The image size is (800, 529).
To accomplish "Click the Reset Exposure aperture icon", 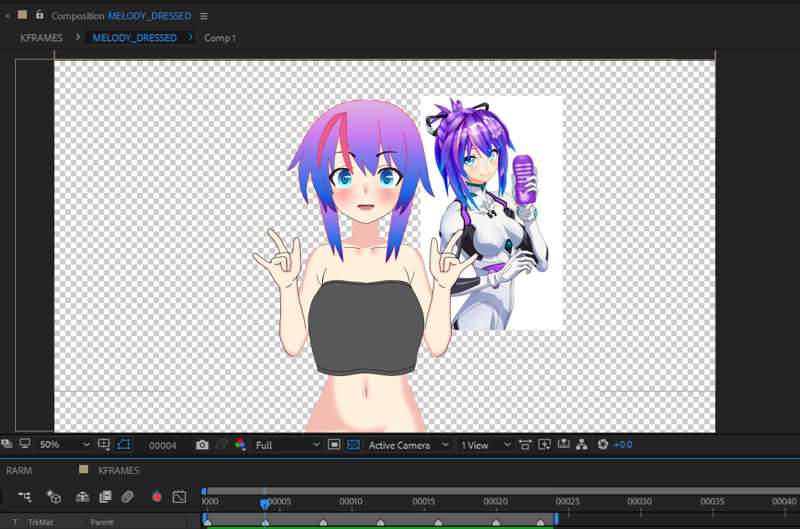I will pos(603,445).
